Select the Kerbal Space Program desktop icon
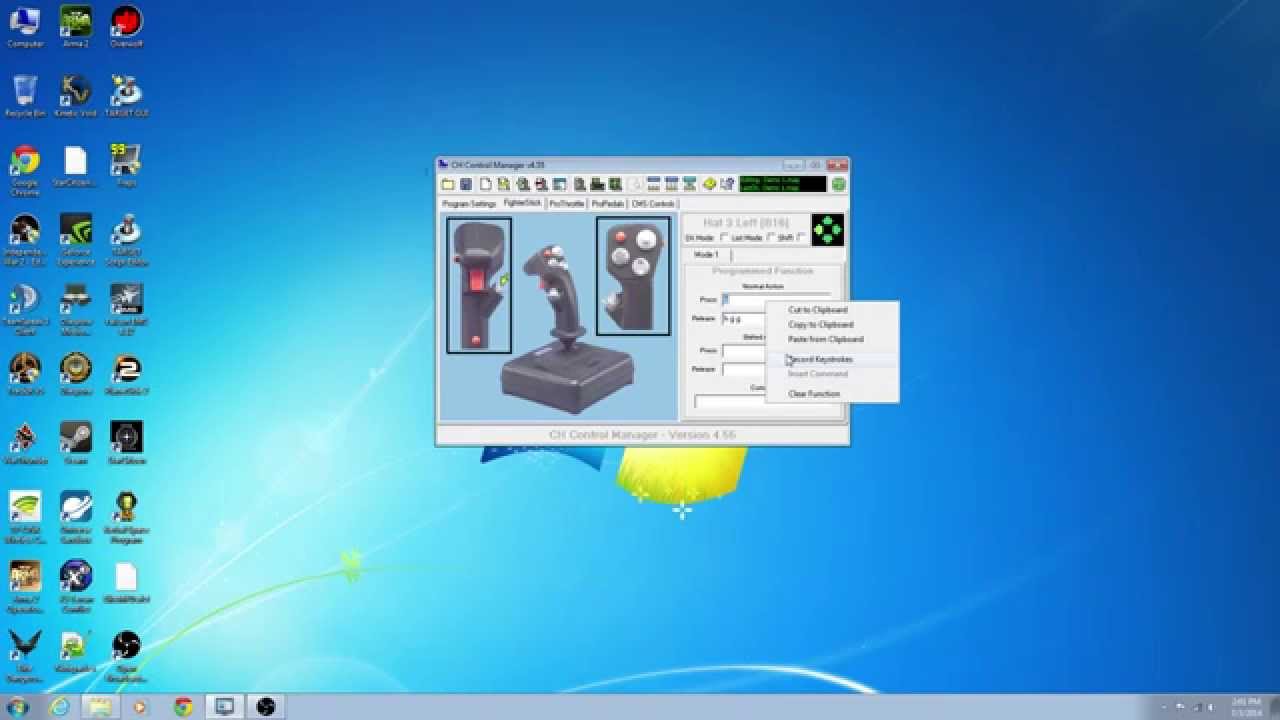This screenshot has width=1280, height=720. coord(126,517)
